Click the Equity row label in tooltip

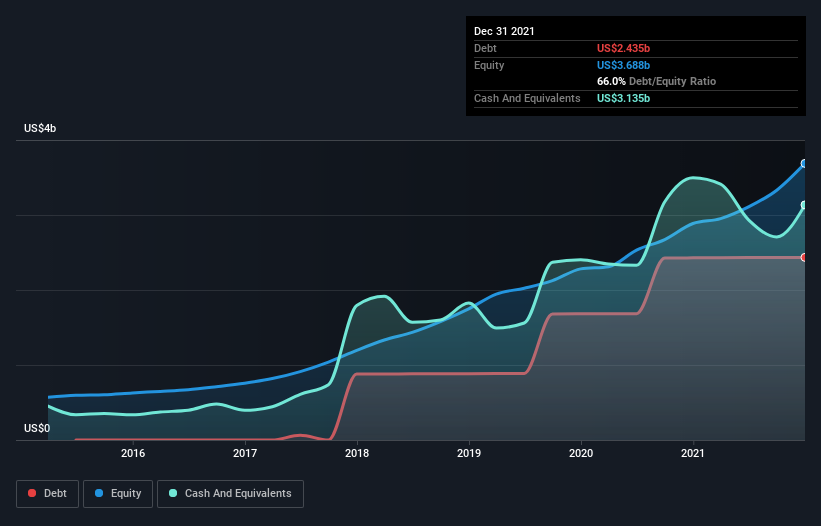[x=489, y=65]
